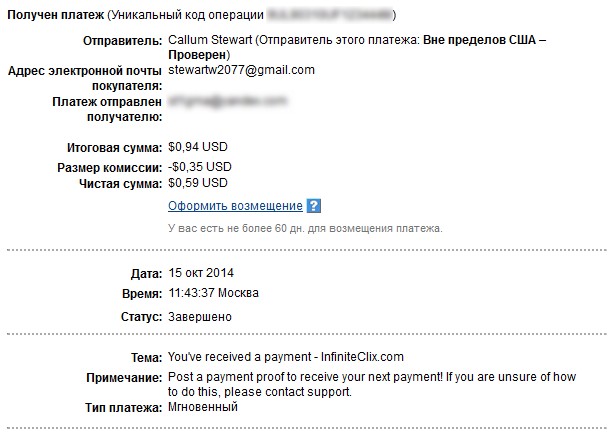Click the "Вне пределов США" sender status
The width and height of the screenshot is (613, 432).
[x=479, y=40]
